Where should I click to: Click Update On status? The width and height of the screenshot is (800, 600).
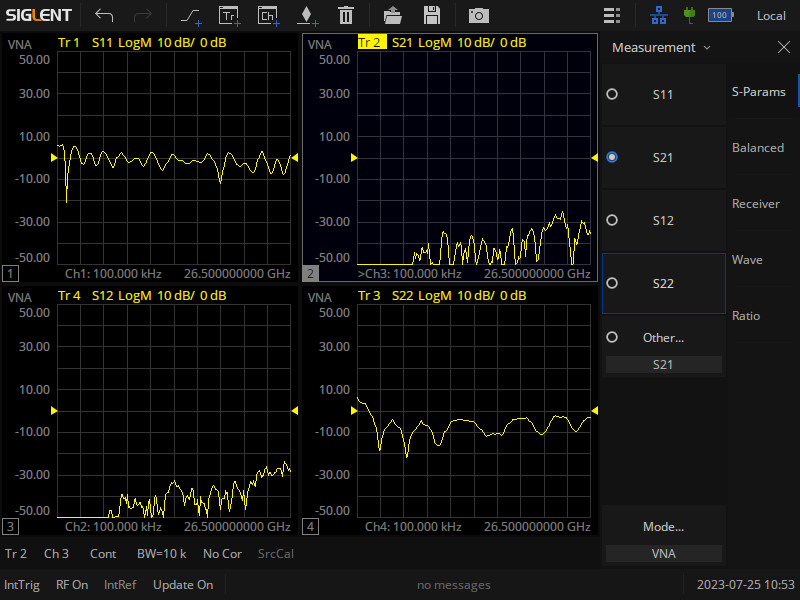[183, 585]
